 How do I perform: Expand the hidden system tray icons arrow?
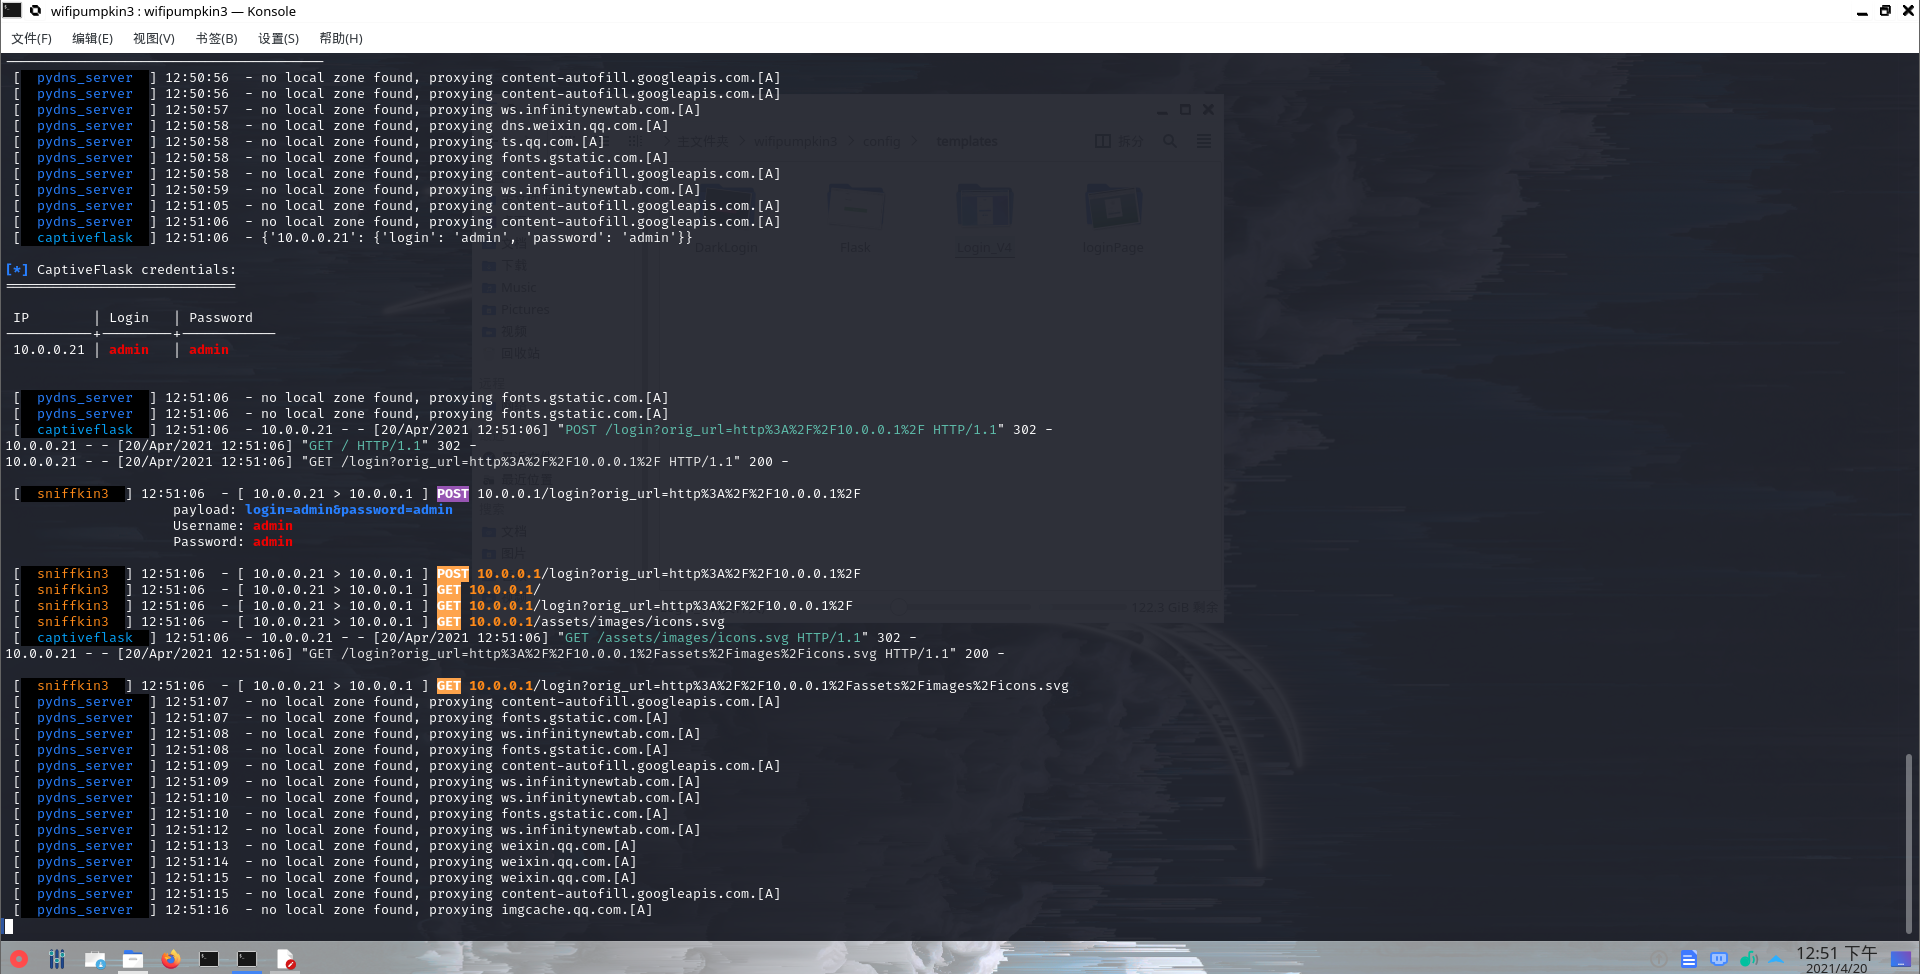click(1776, 959)
